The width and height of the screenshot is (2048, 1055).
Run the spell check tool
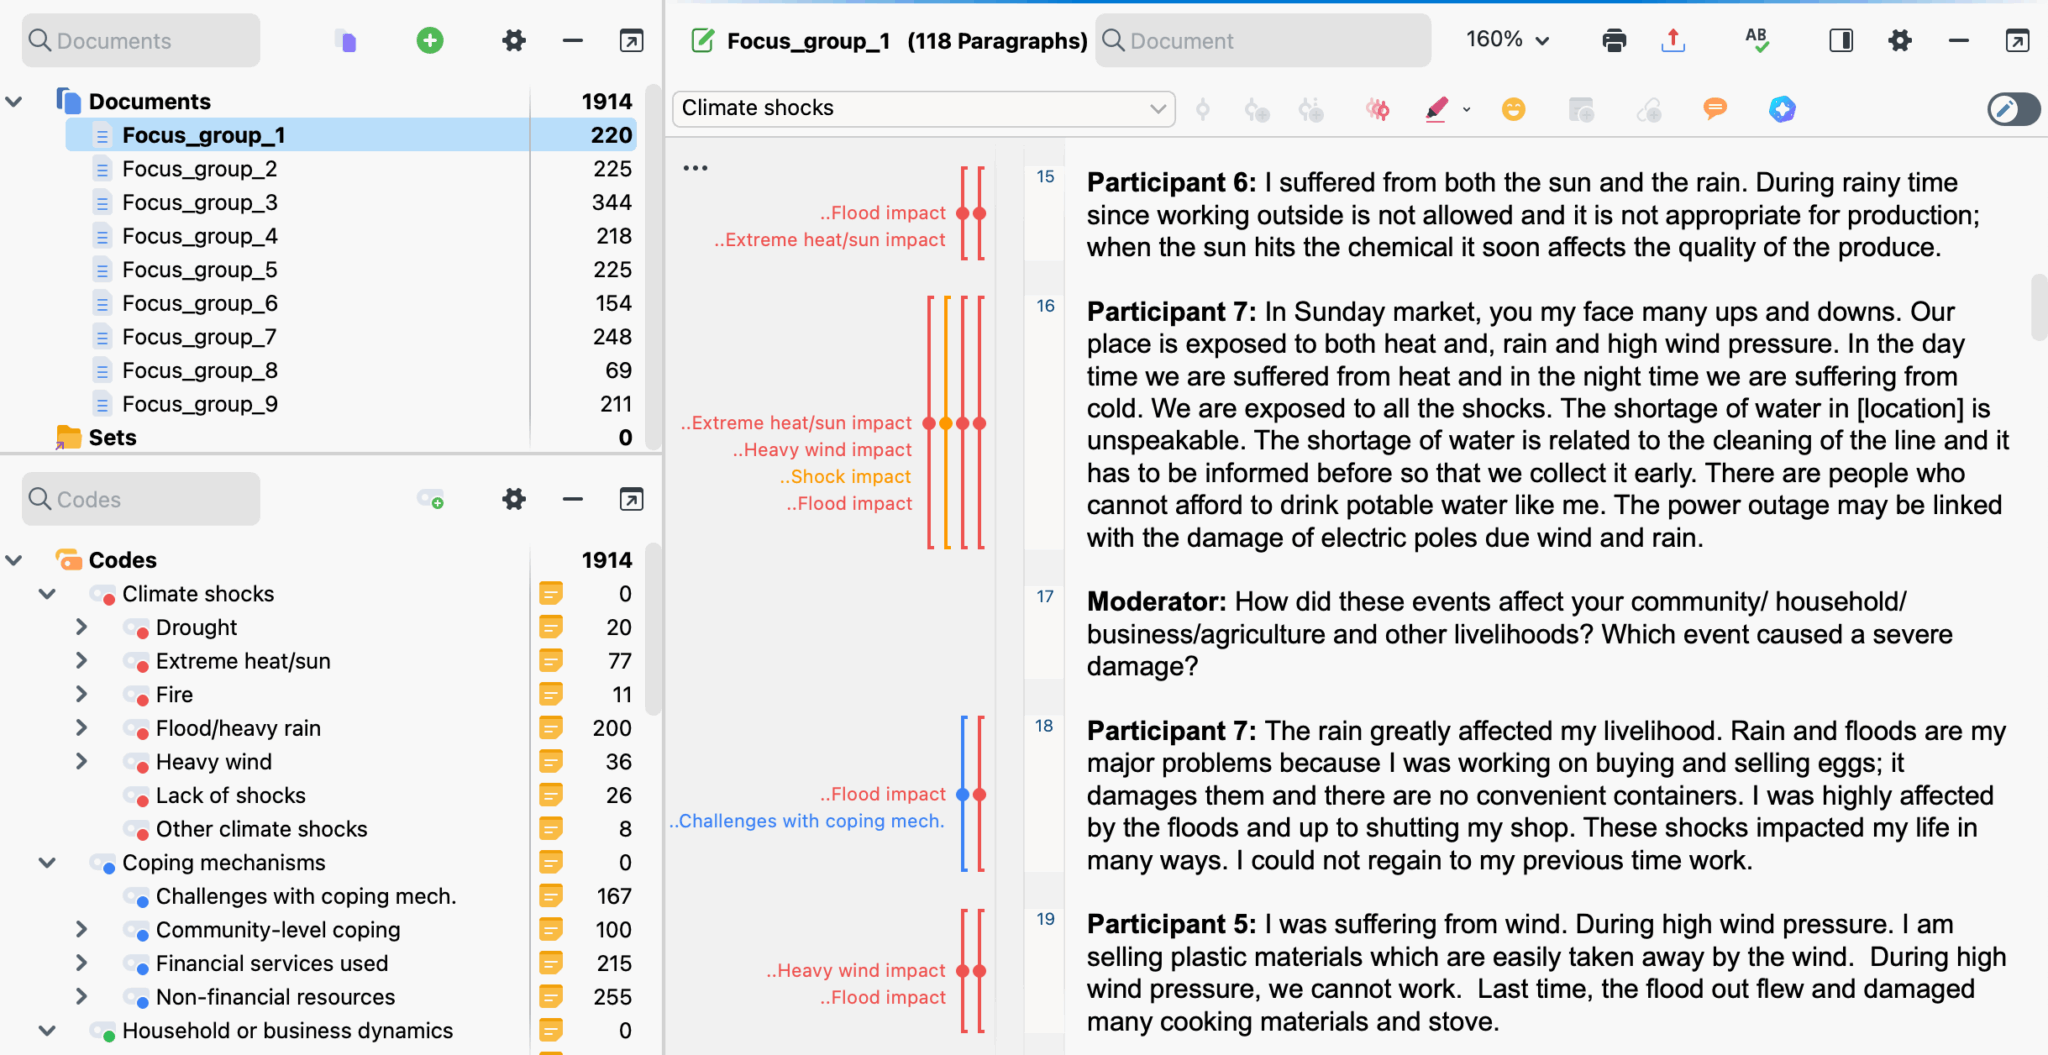pos(1758,40)
